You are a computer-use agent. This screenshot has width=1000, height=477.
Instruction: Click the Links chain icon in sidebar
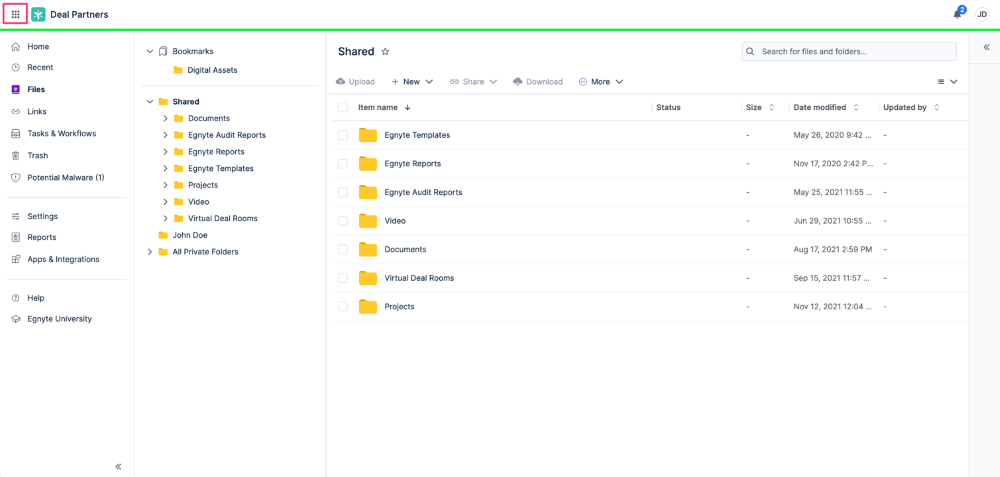tap(16, 112)
